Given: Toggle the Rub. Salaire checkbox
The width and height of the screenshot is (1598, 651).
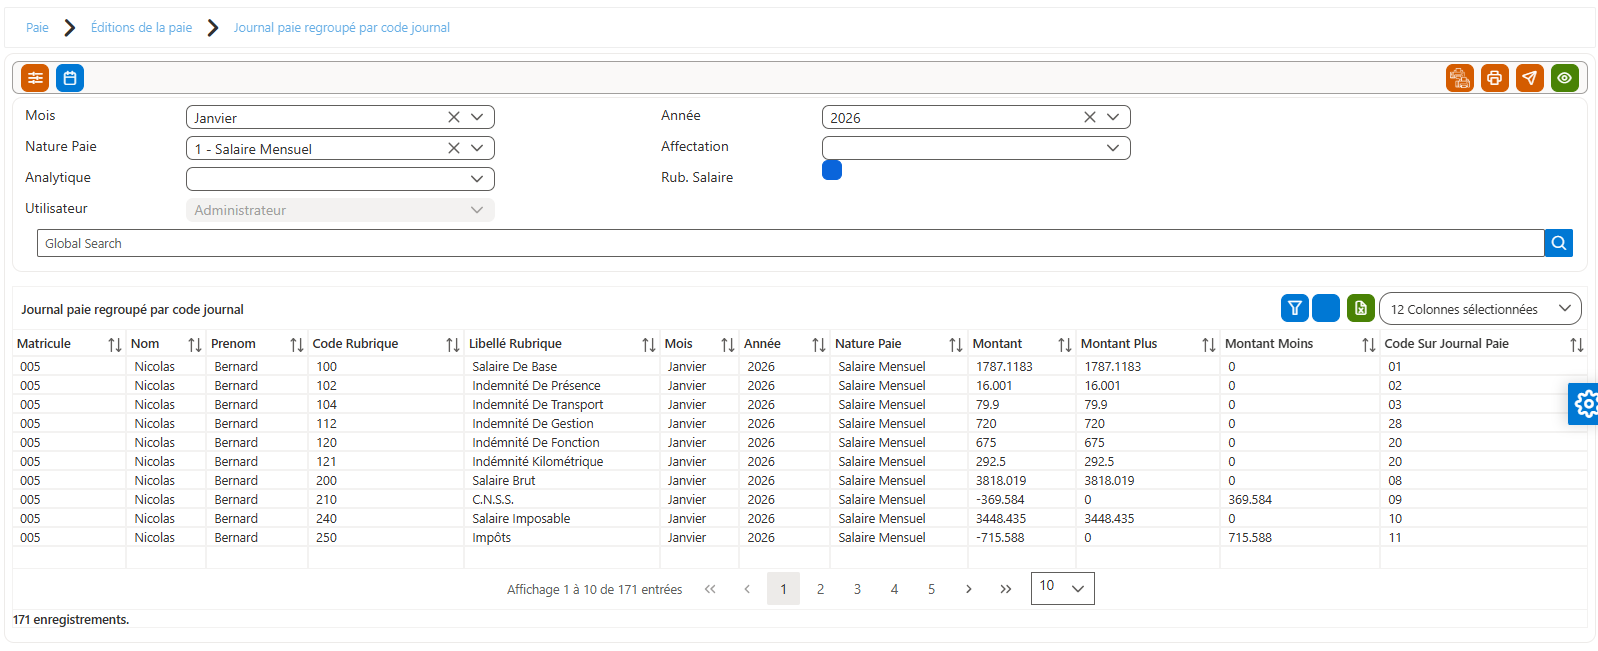Looking at the screenshot, I should point(832,170).
